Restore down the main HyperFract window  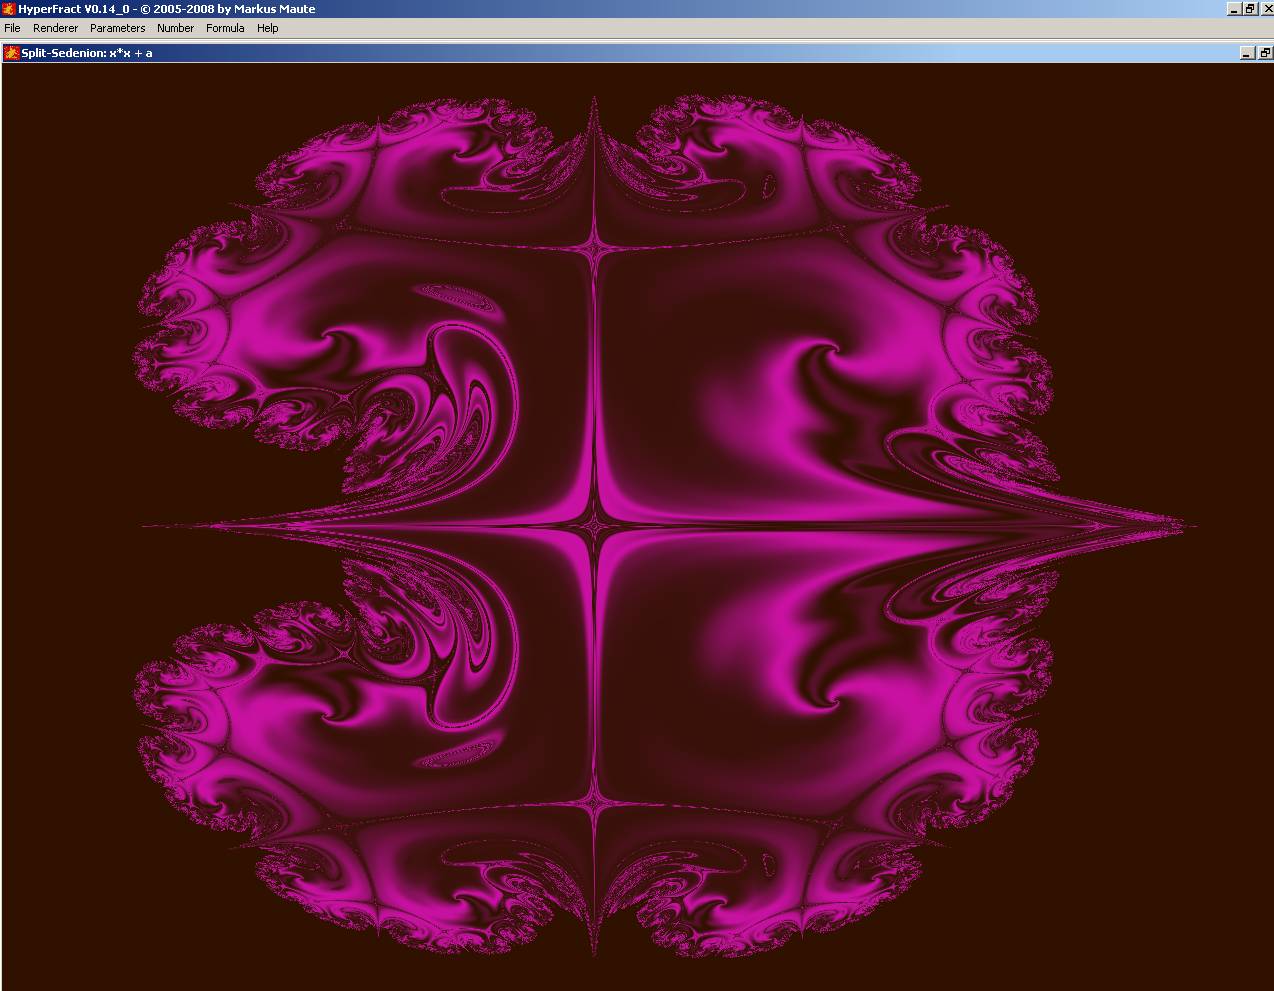click(1249, 9)
